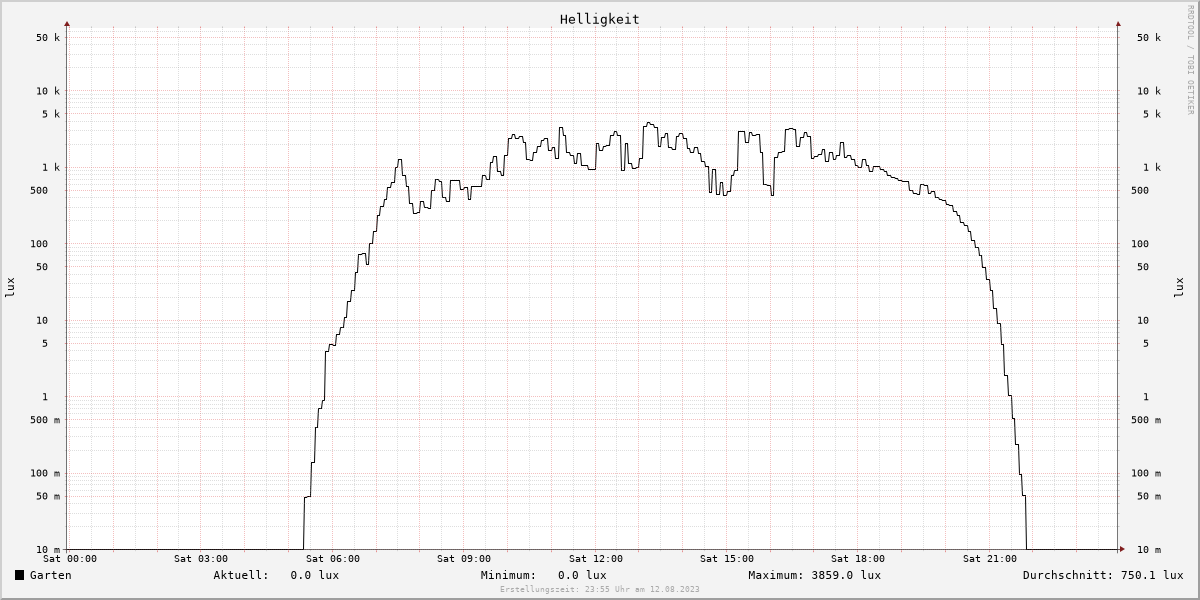
Task: Select the Aktuell 0.0 lux value
Action: 315,575
